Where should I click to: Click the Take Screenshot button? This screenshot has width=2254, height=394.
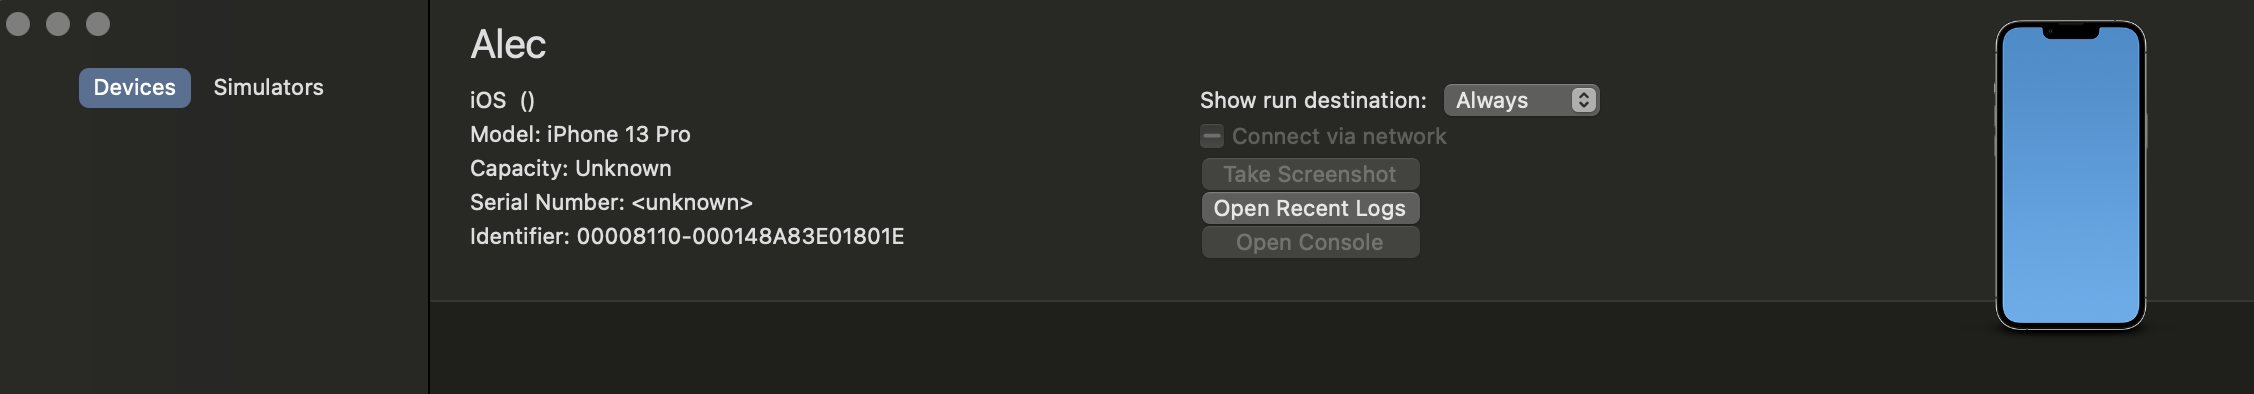tap(1310, 174)
